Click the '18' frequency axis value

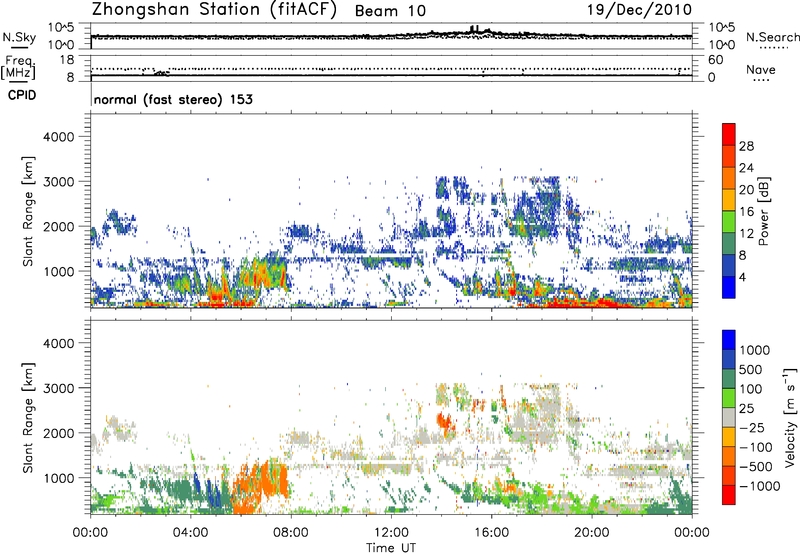67,60
